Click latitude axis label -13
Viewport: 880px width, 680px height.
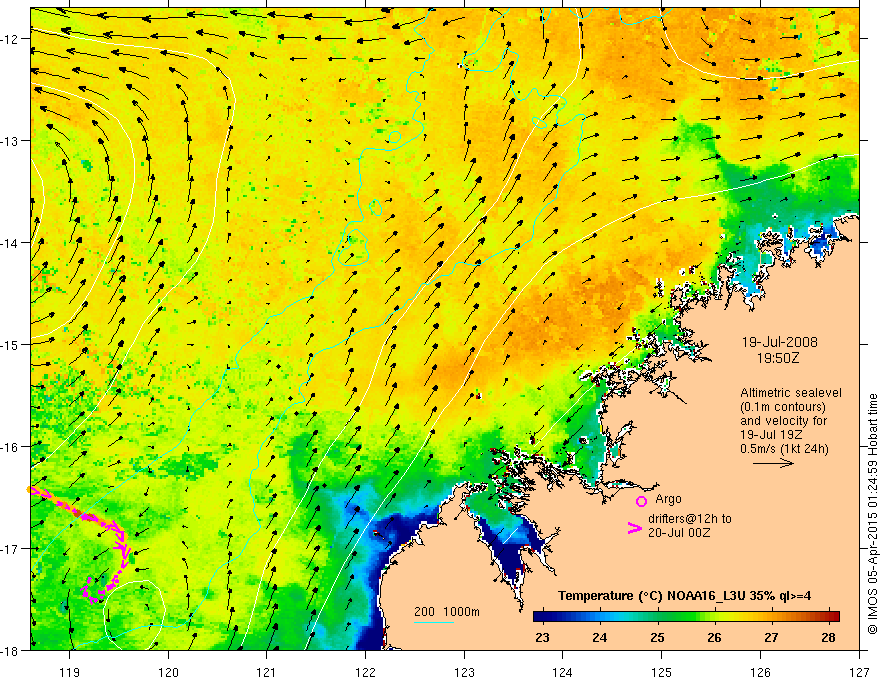11,141
